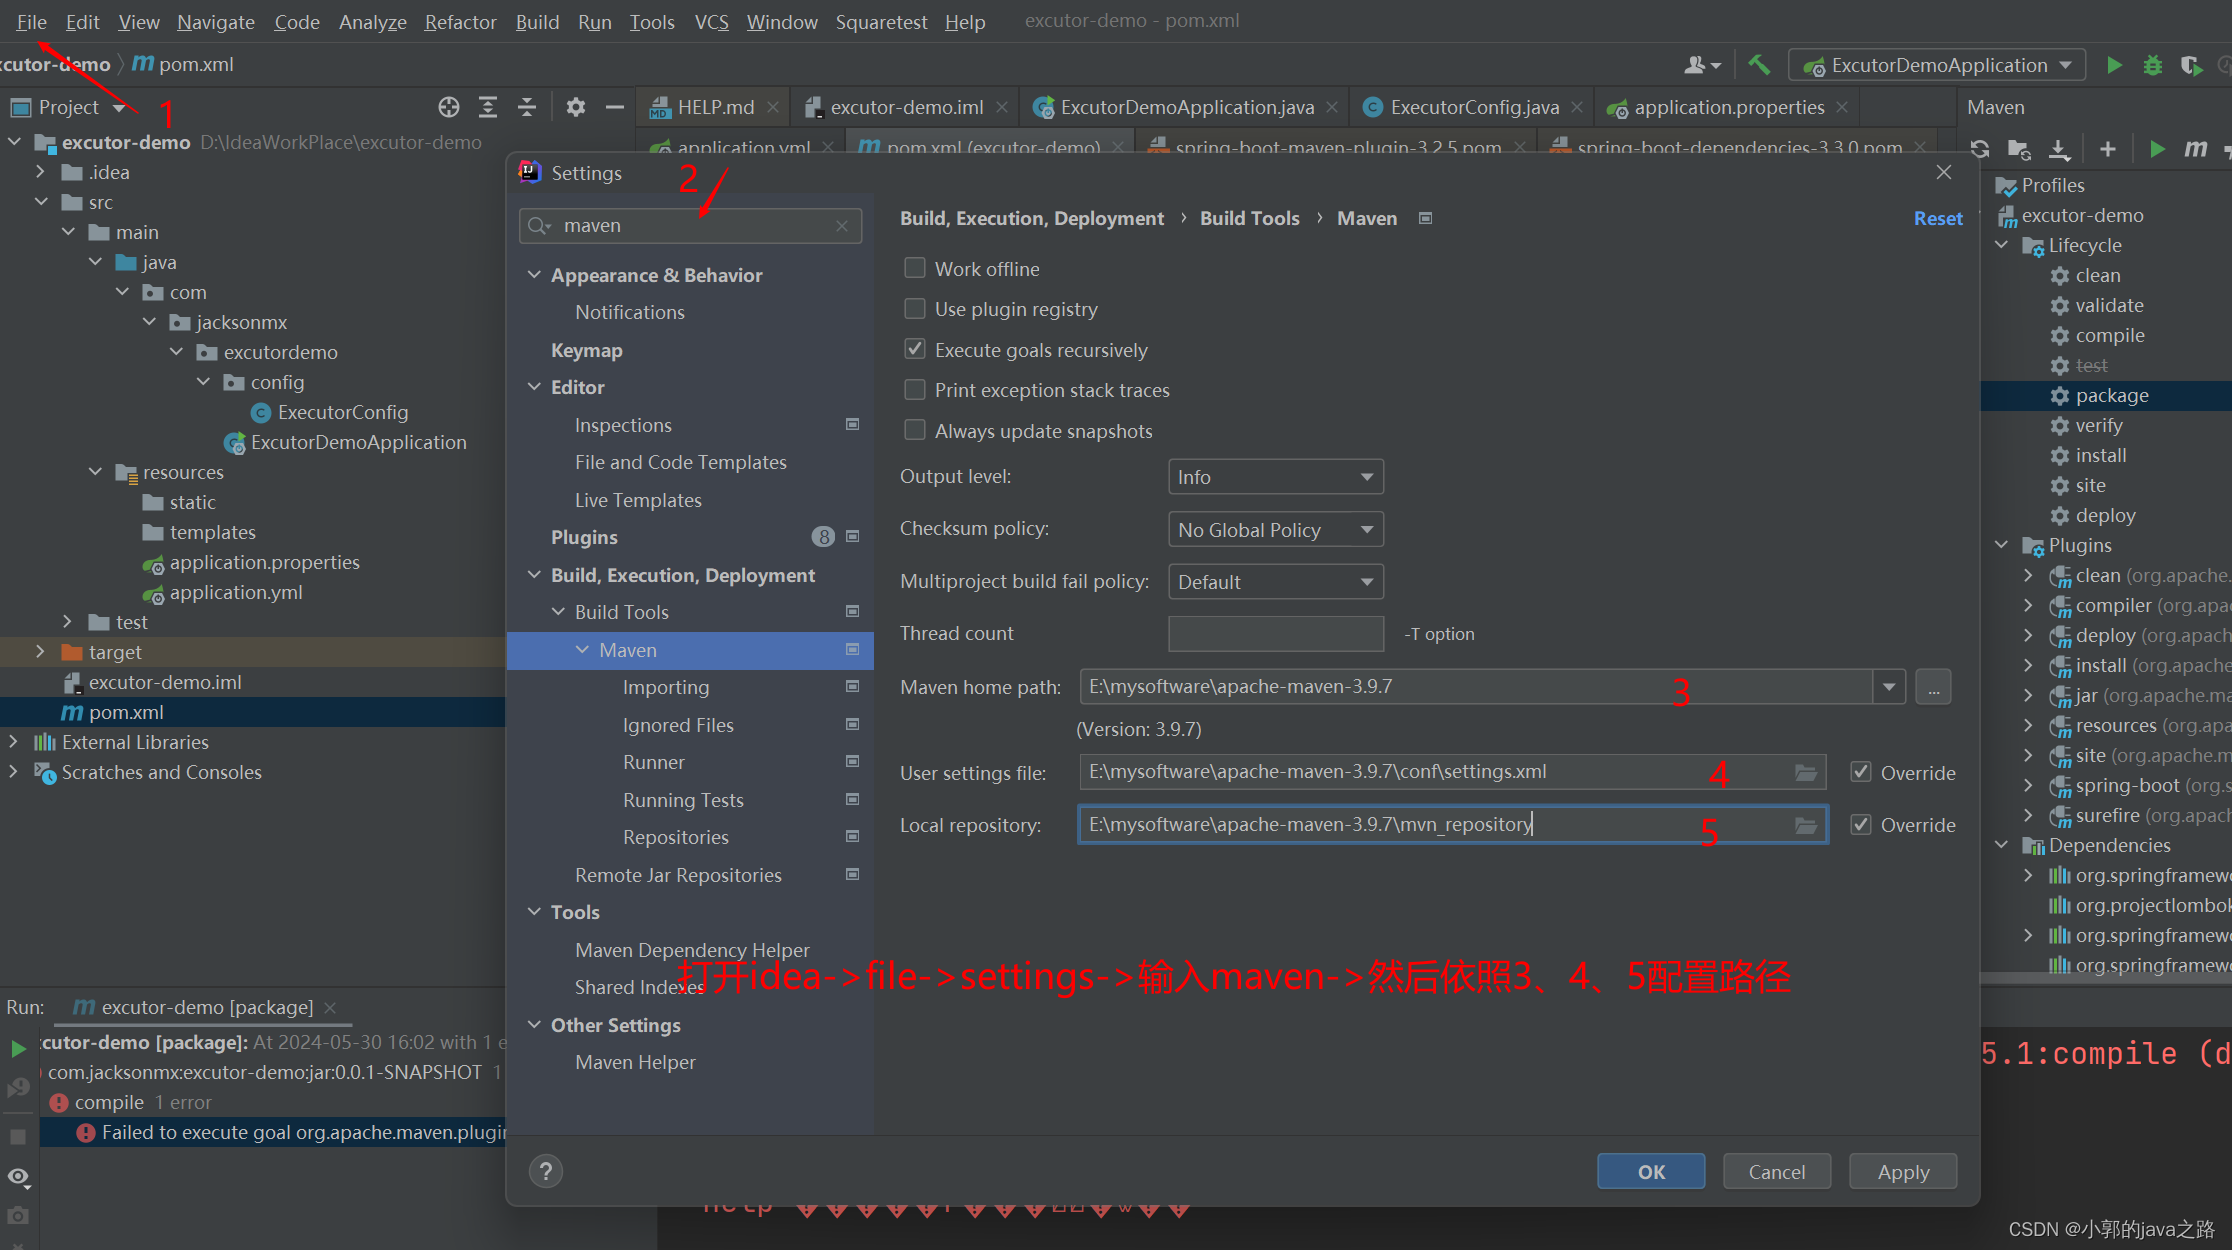The height and width of the screenshot is (1250, 2232).
Task: Uncheck Execute goals recursively
Action: (914, 349)
